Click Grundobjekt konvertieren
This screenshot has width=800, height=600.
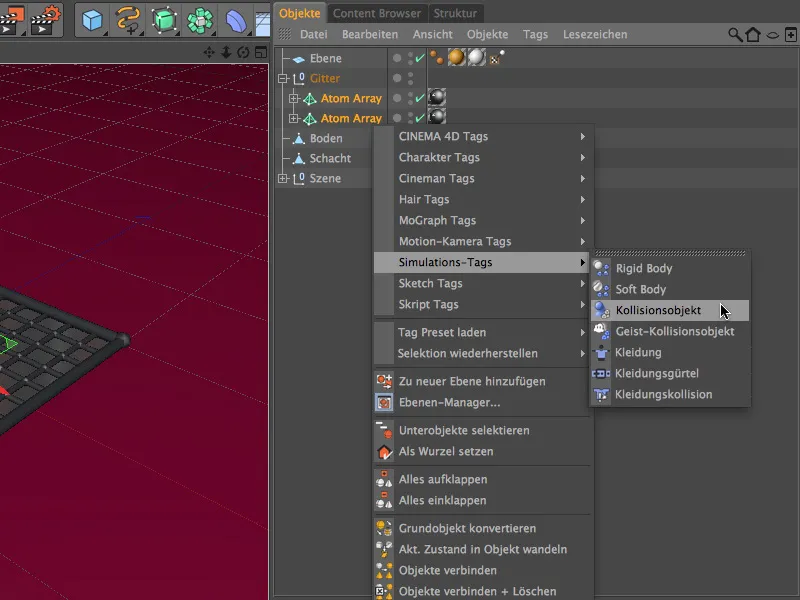click(x=484, y=528)
